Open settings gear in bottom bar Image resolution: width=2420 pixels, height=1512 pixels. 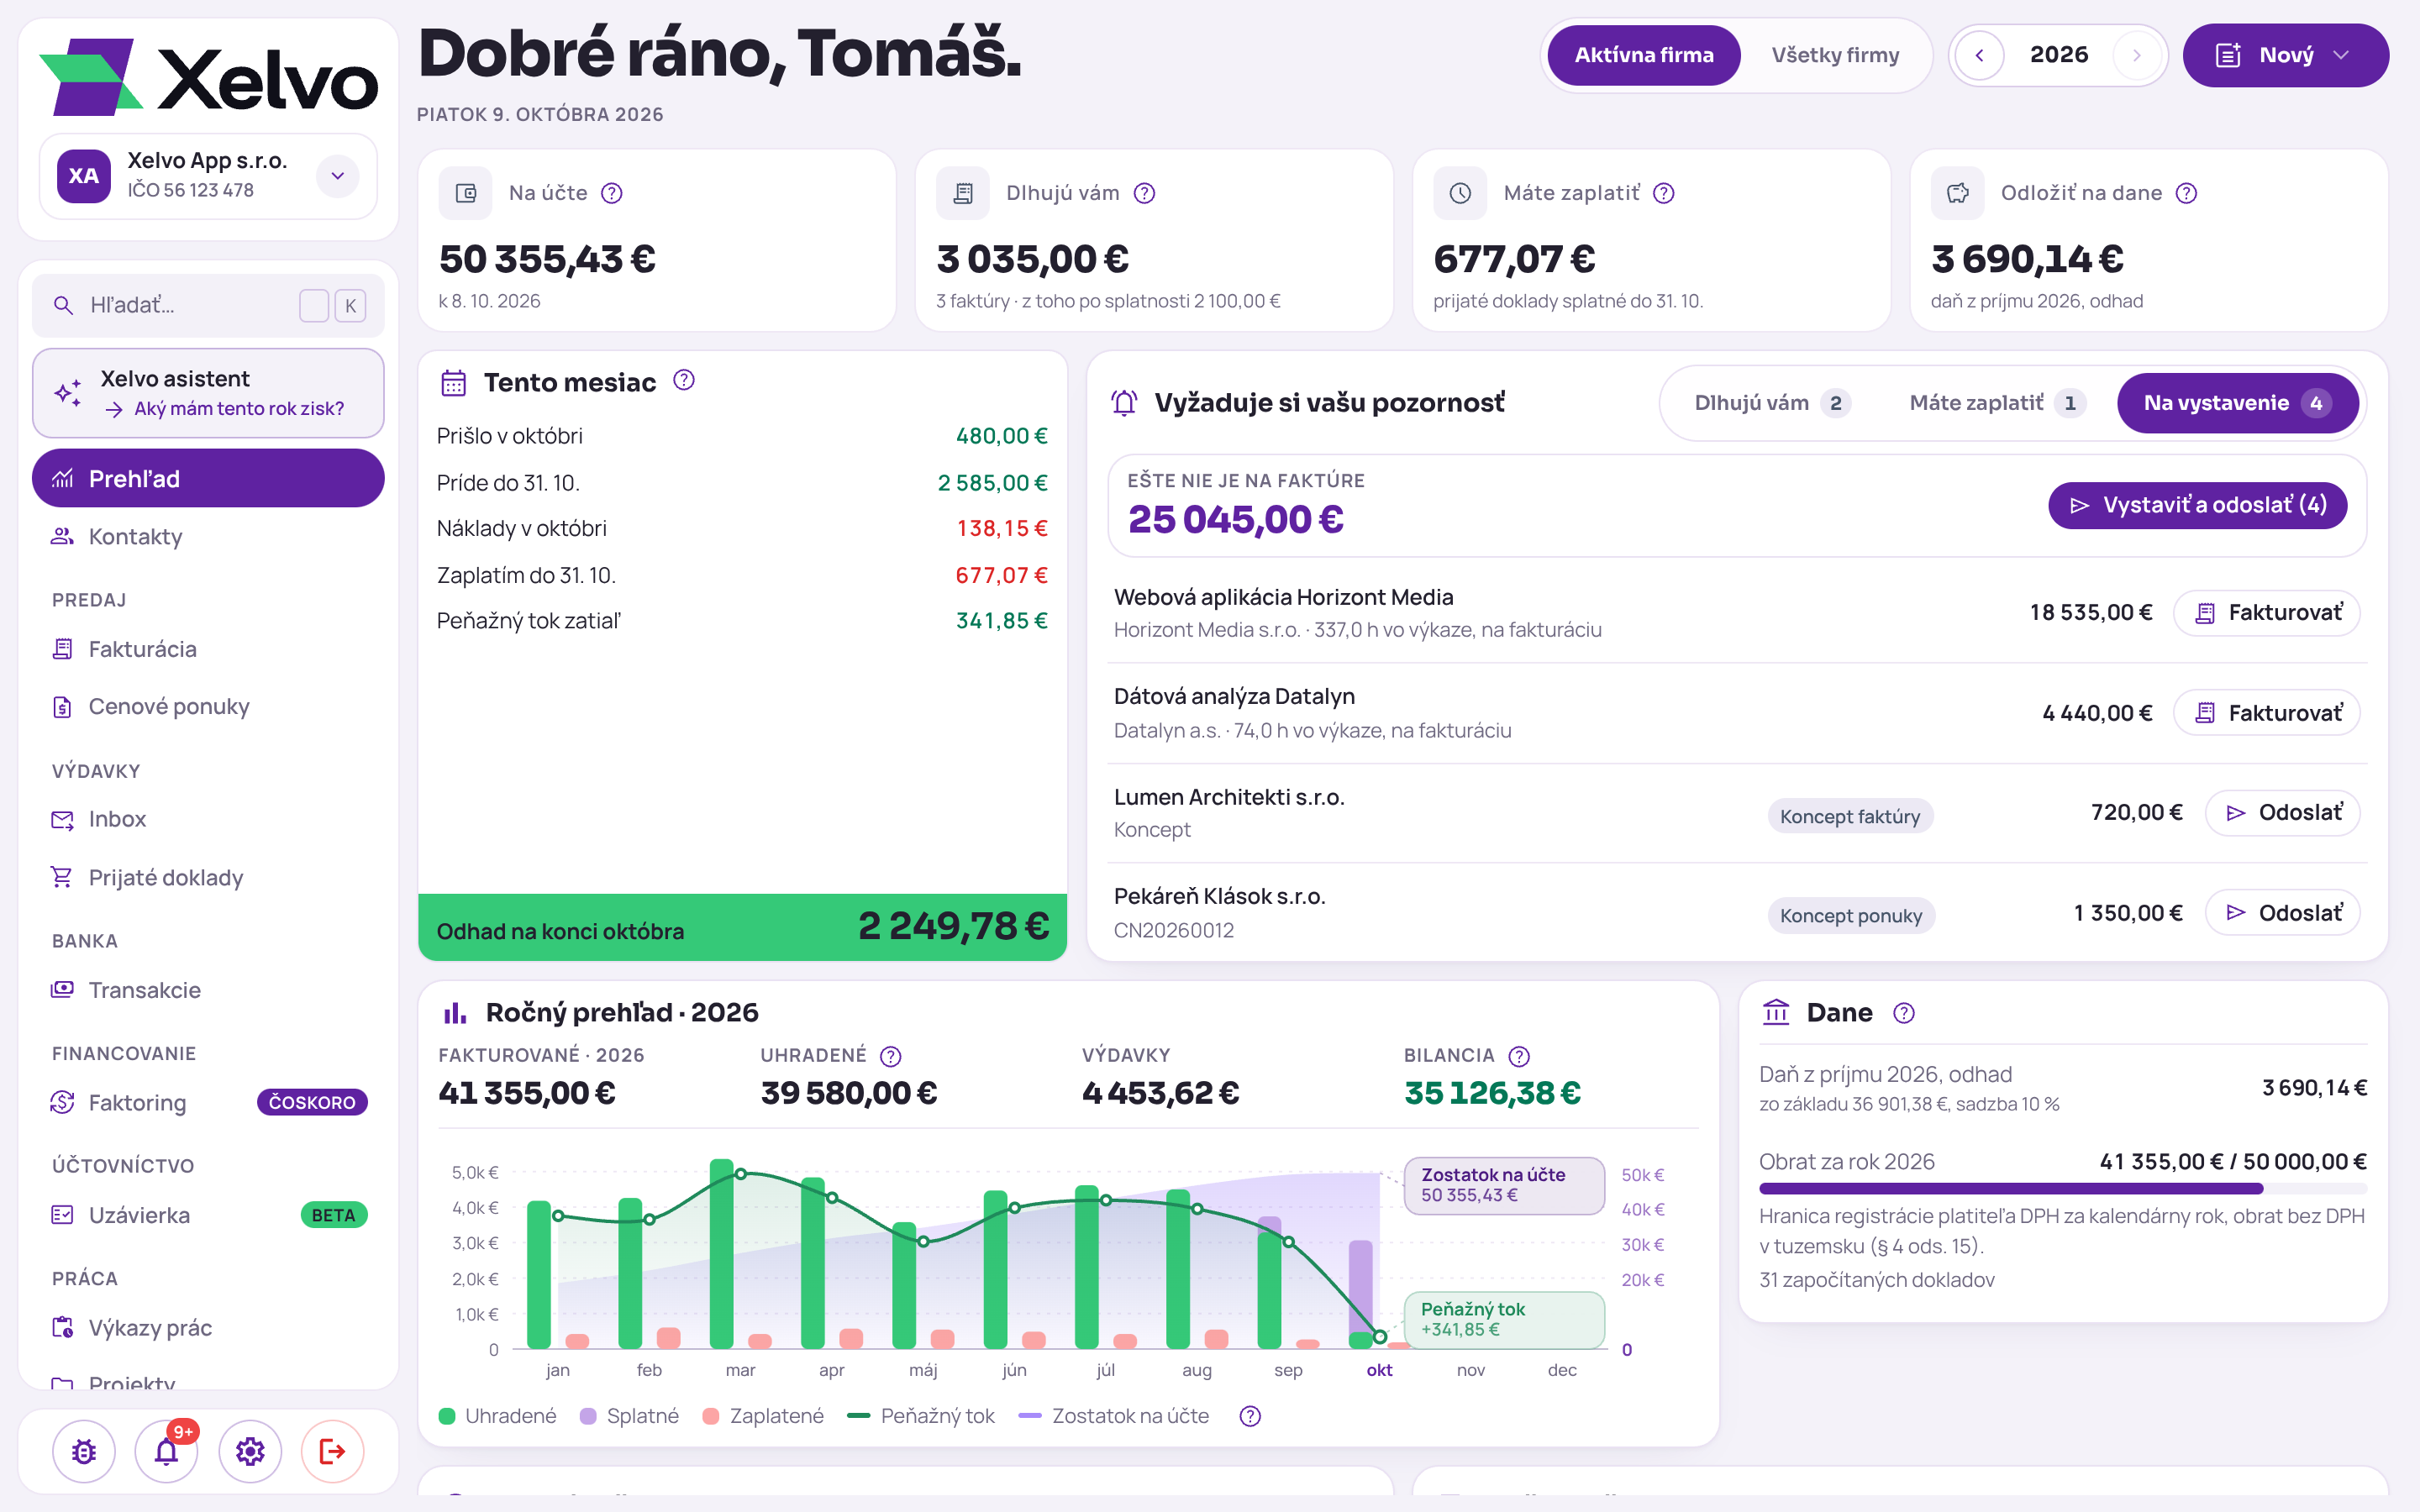250,1451
